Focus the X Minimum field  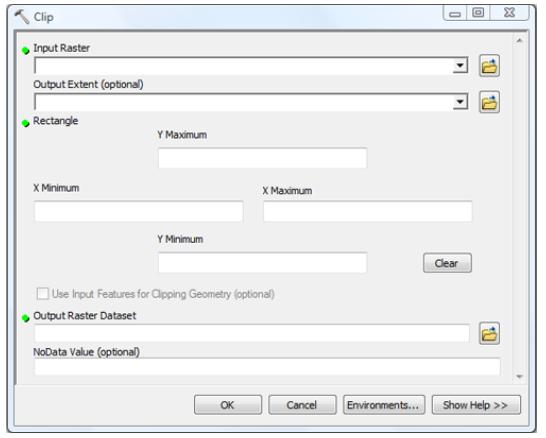pyautogui.click(x=139, y=211)
